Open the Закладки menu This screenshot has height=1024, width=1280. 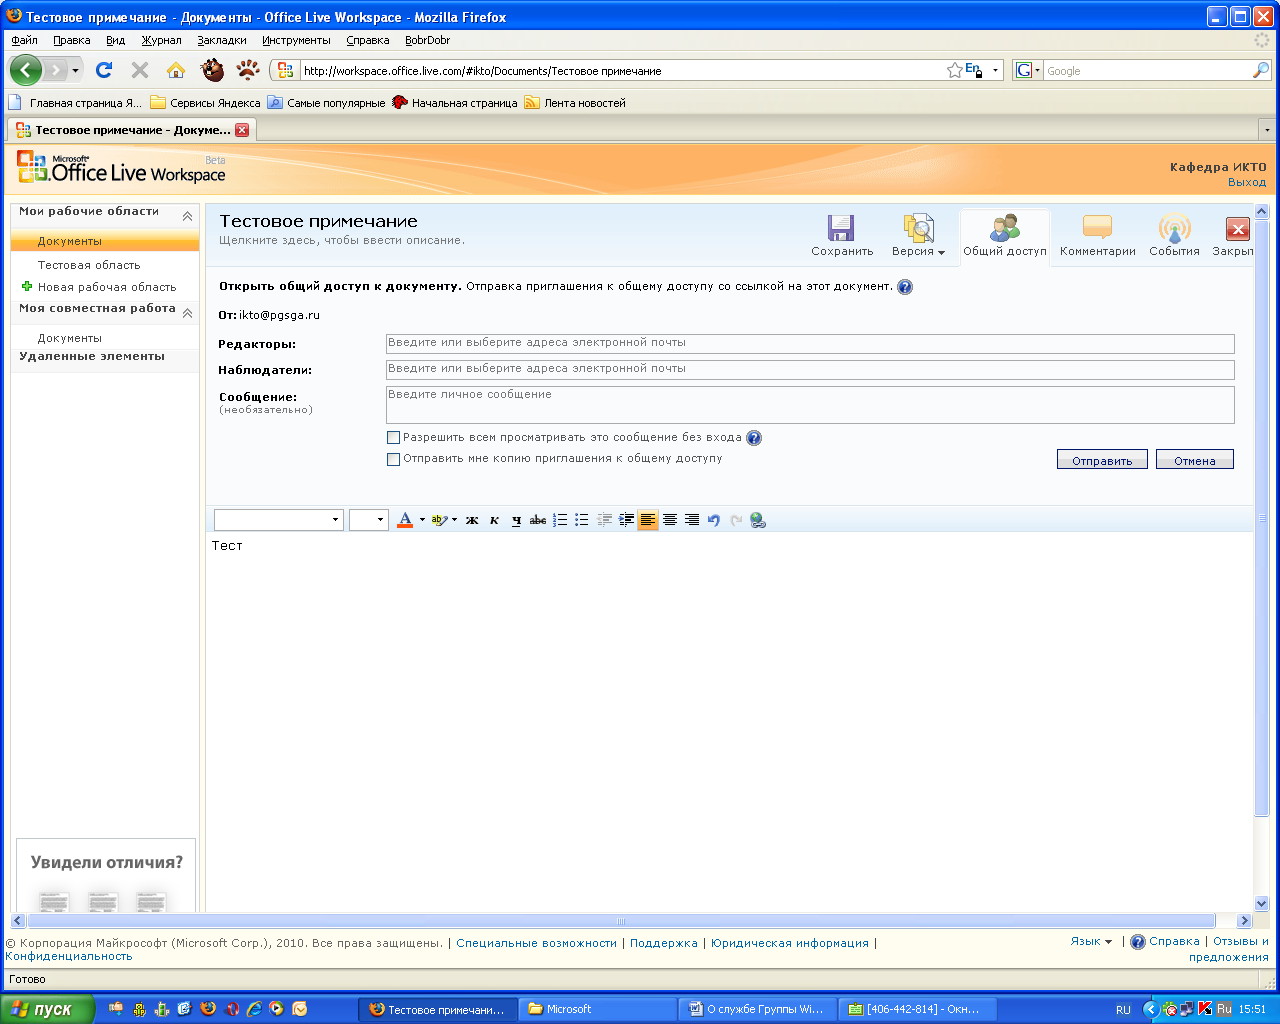coord(222,40)
